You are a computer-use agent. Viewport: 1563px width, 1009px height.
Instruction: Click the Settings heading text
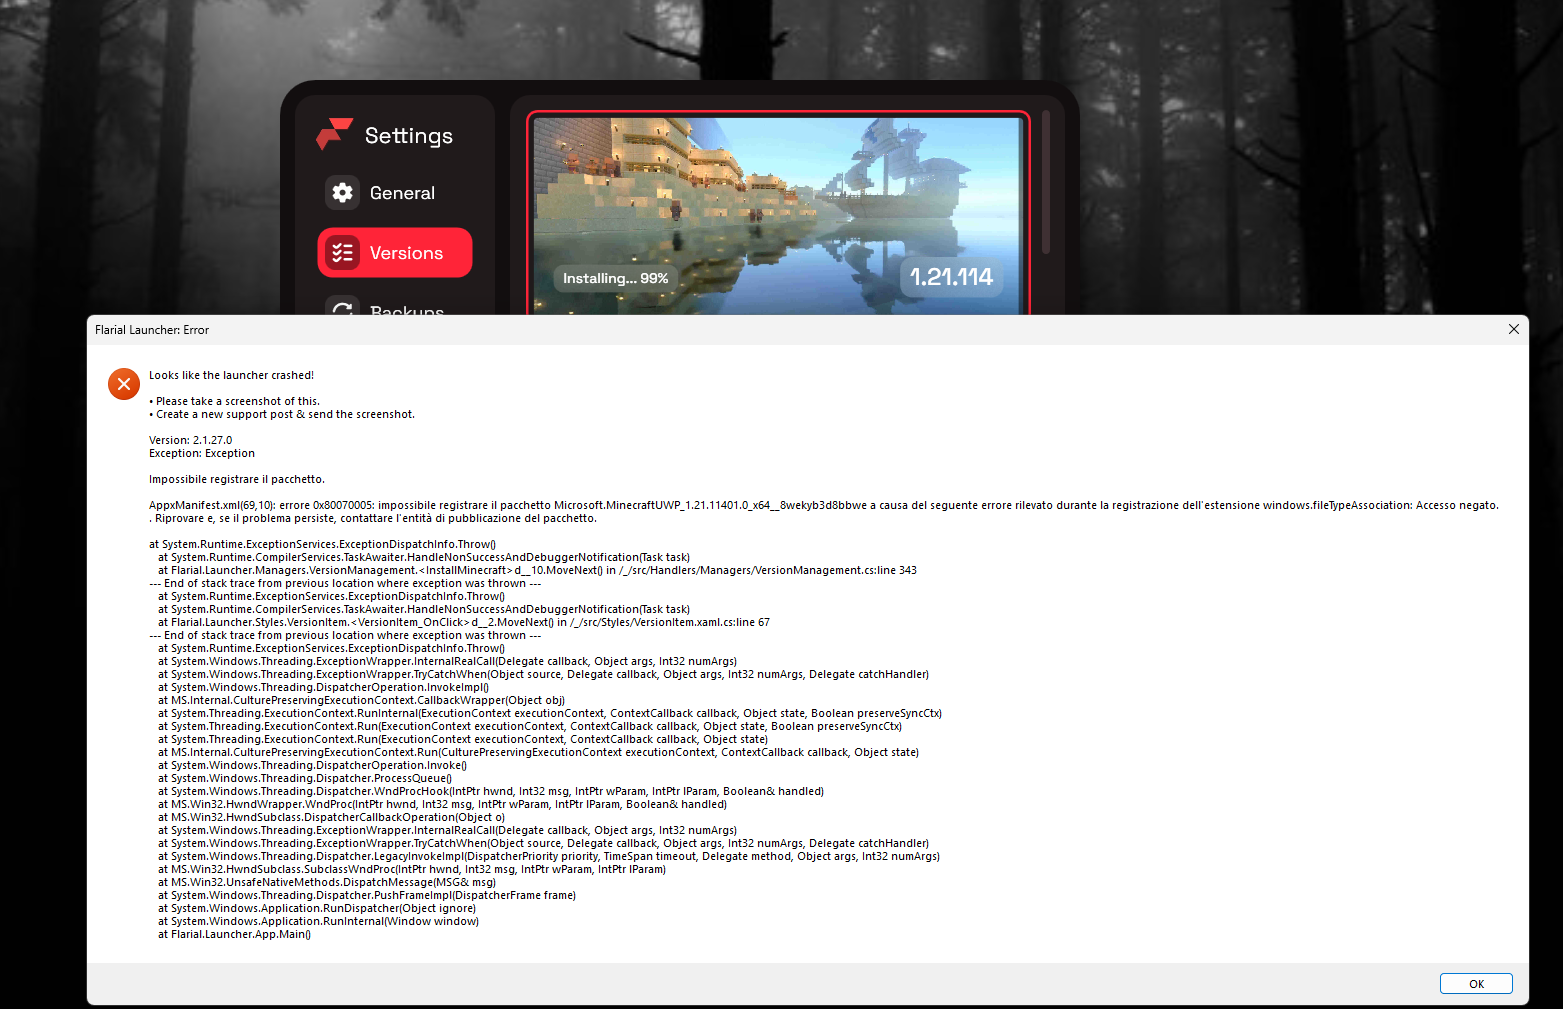[407, 134]
